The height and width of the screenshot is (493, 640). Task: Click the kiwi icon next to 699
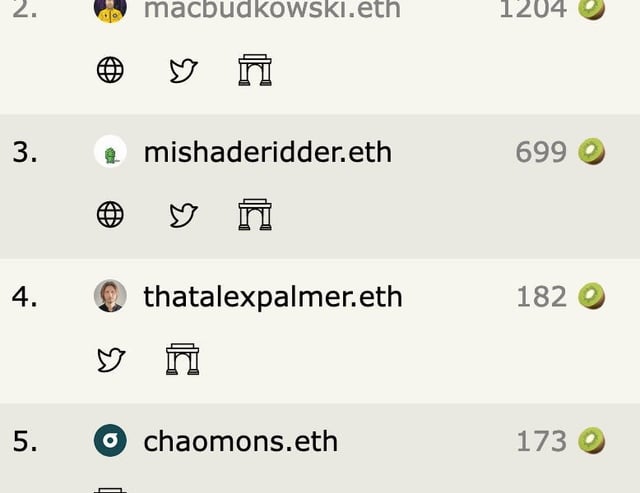(591, 151)
